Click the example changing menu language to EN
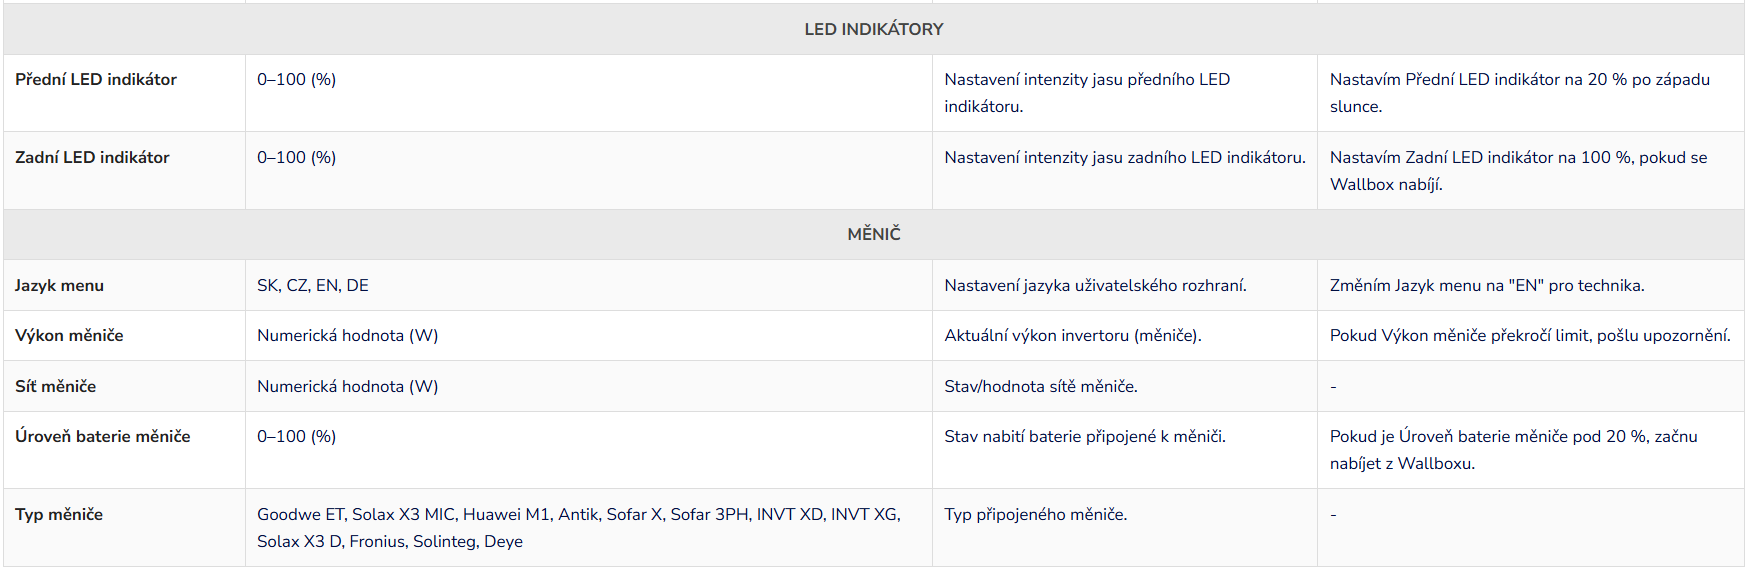 point(1486,286)
